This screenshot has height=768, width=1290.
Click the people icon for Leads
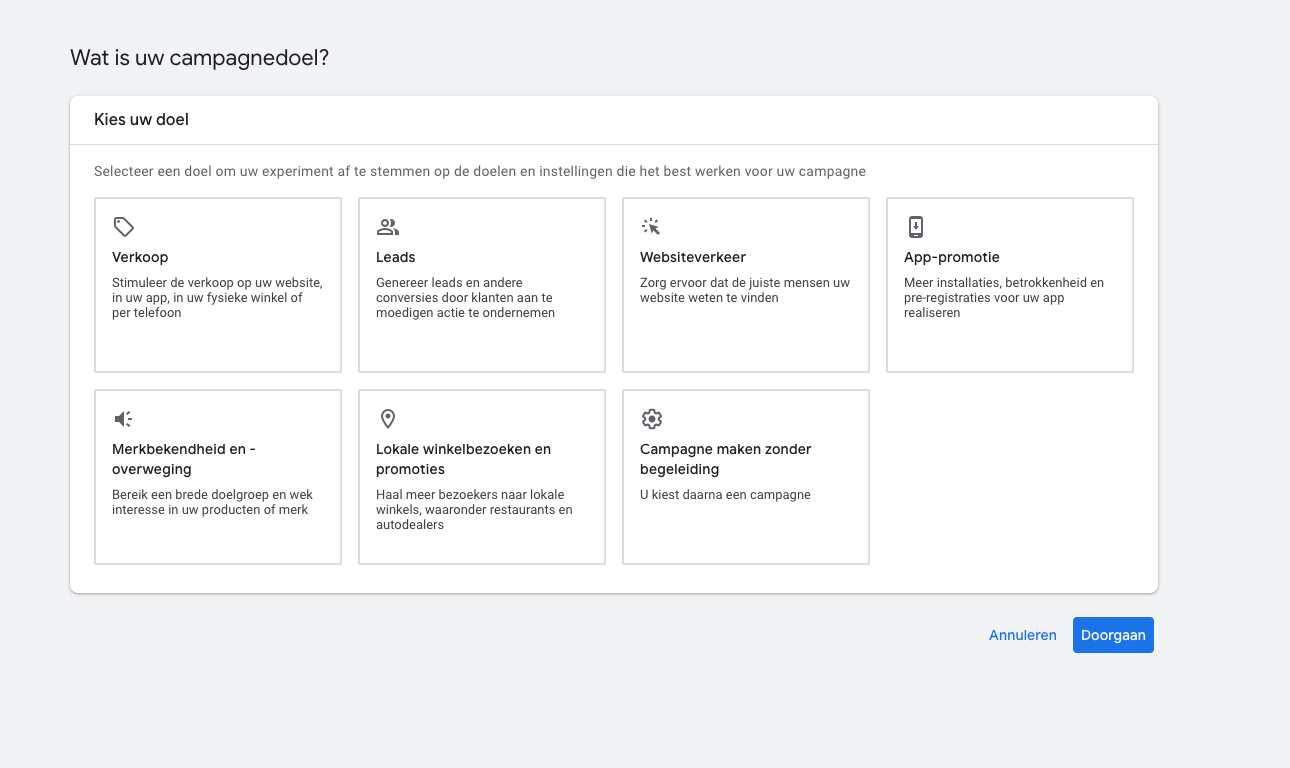pos(388,227)
